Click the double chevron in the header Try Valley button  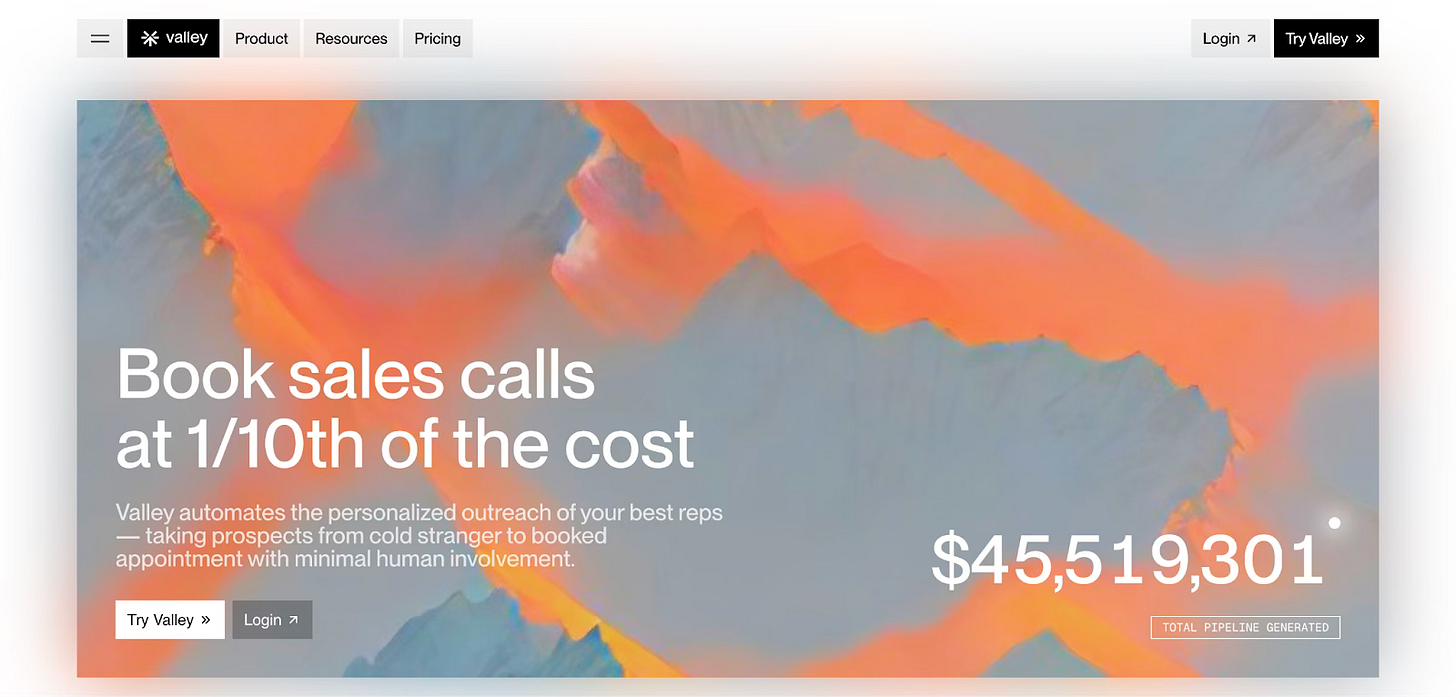(x=1360, y=39)
